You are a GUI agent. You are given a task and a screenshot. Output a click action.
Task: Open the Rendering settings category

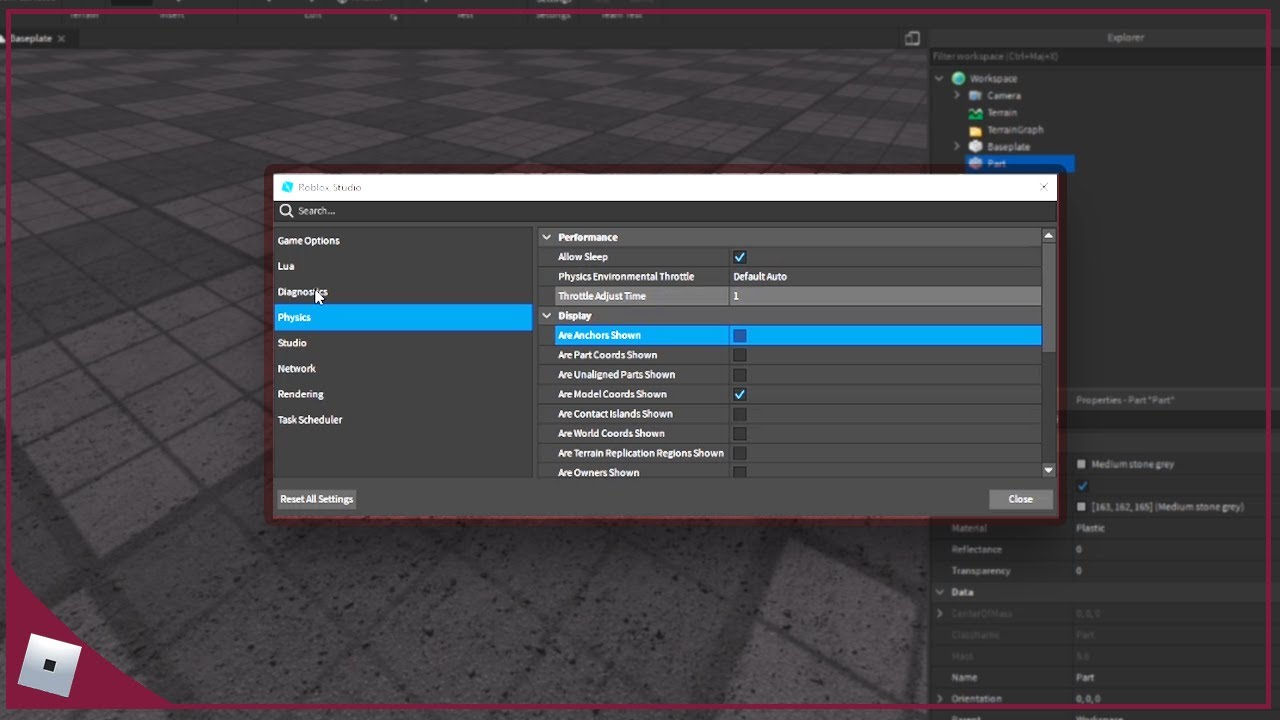(403, 394)
